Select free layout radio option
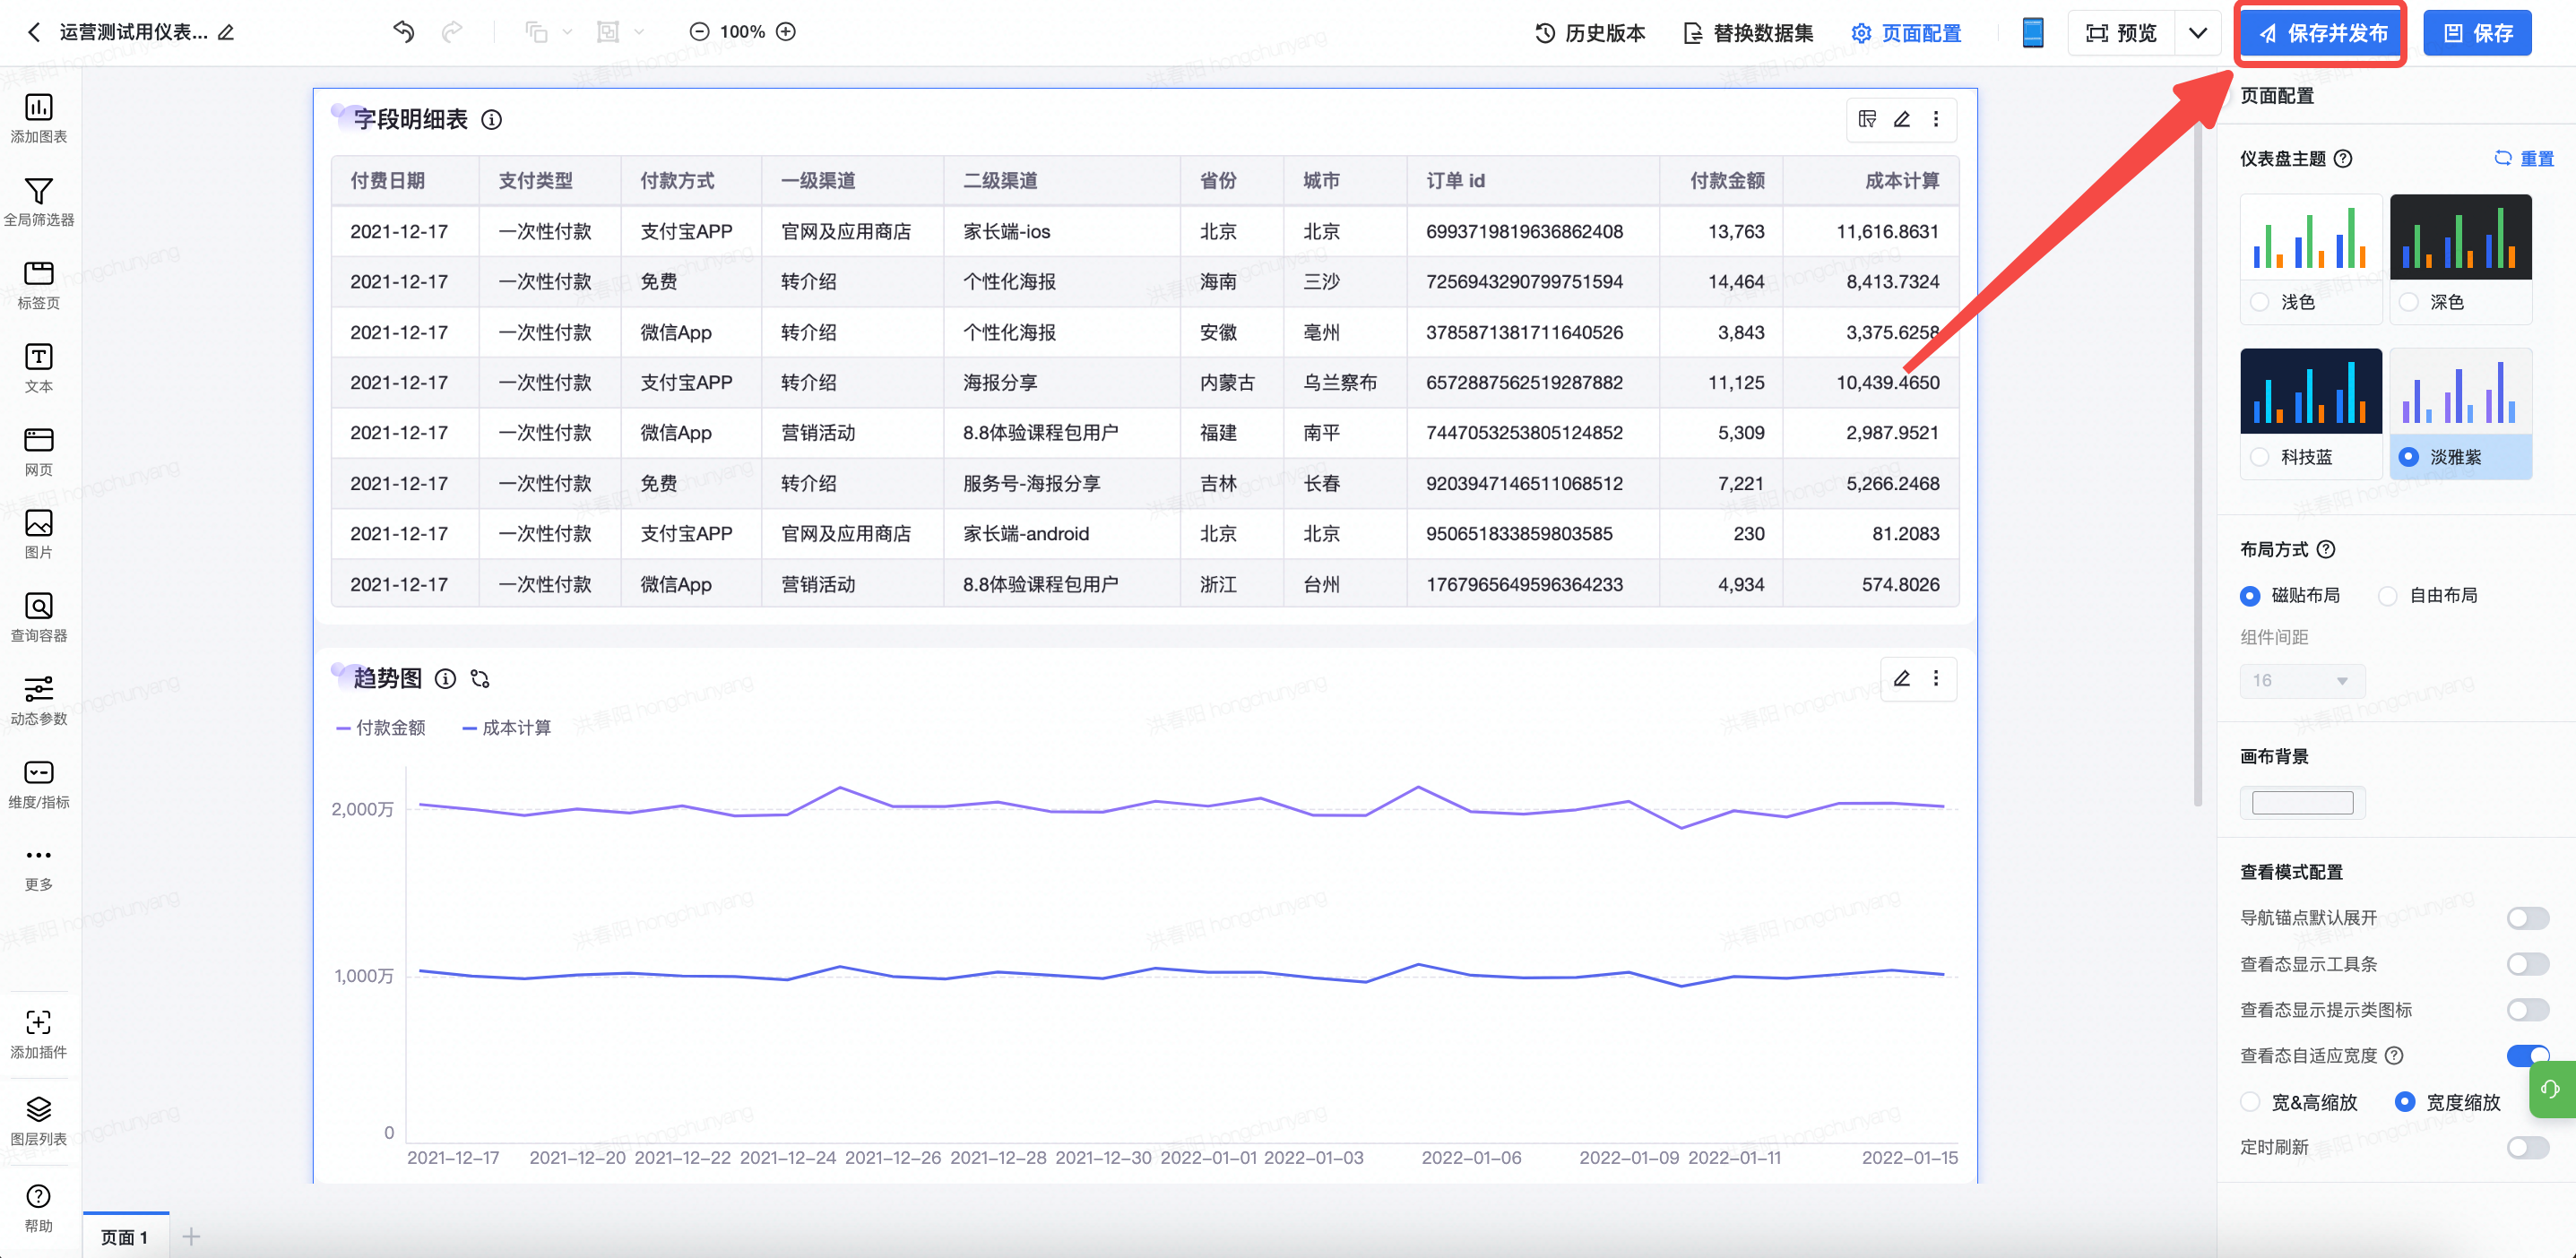 click(x=2388, y=596)
